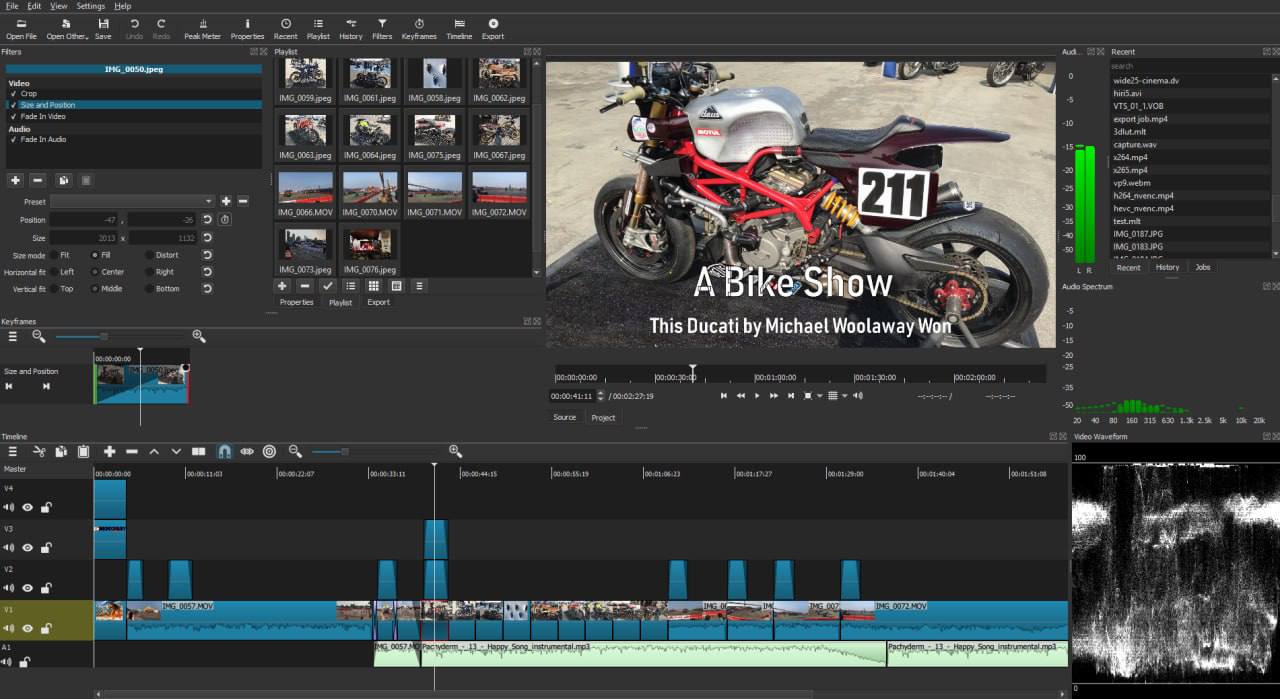Hide track V2 using its eye icon
Image resolution: width=1280 pixels, height=699 pixels.
click(27, 588)
